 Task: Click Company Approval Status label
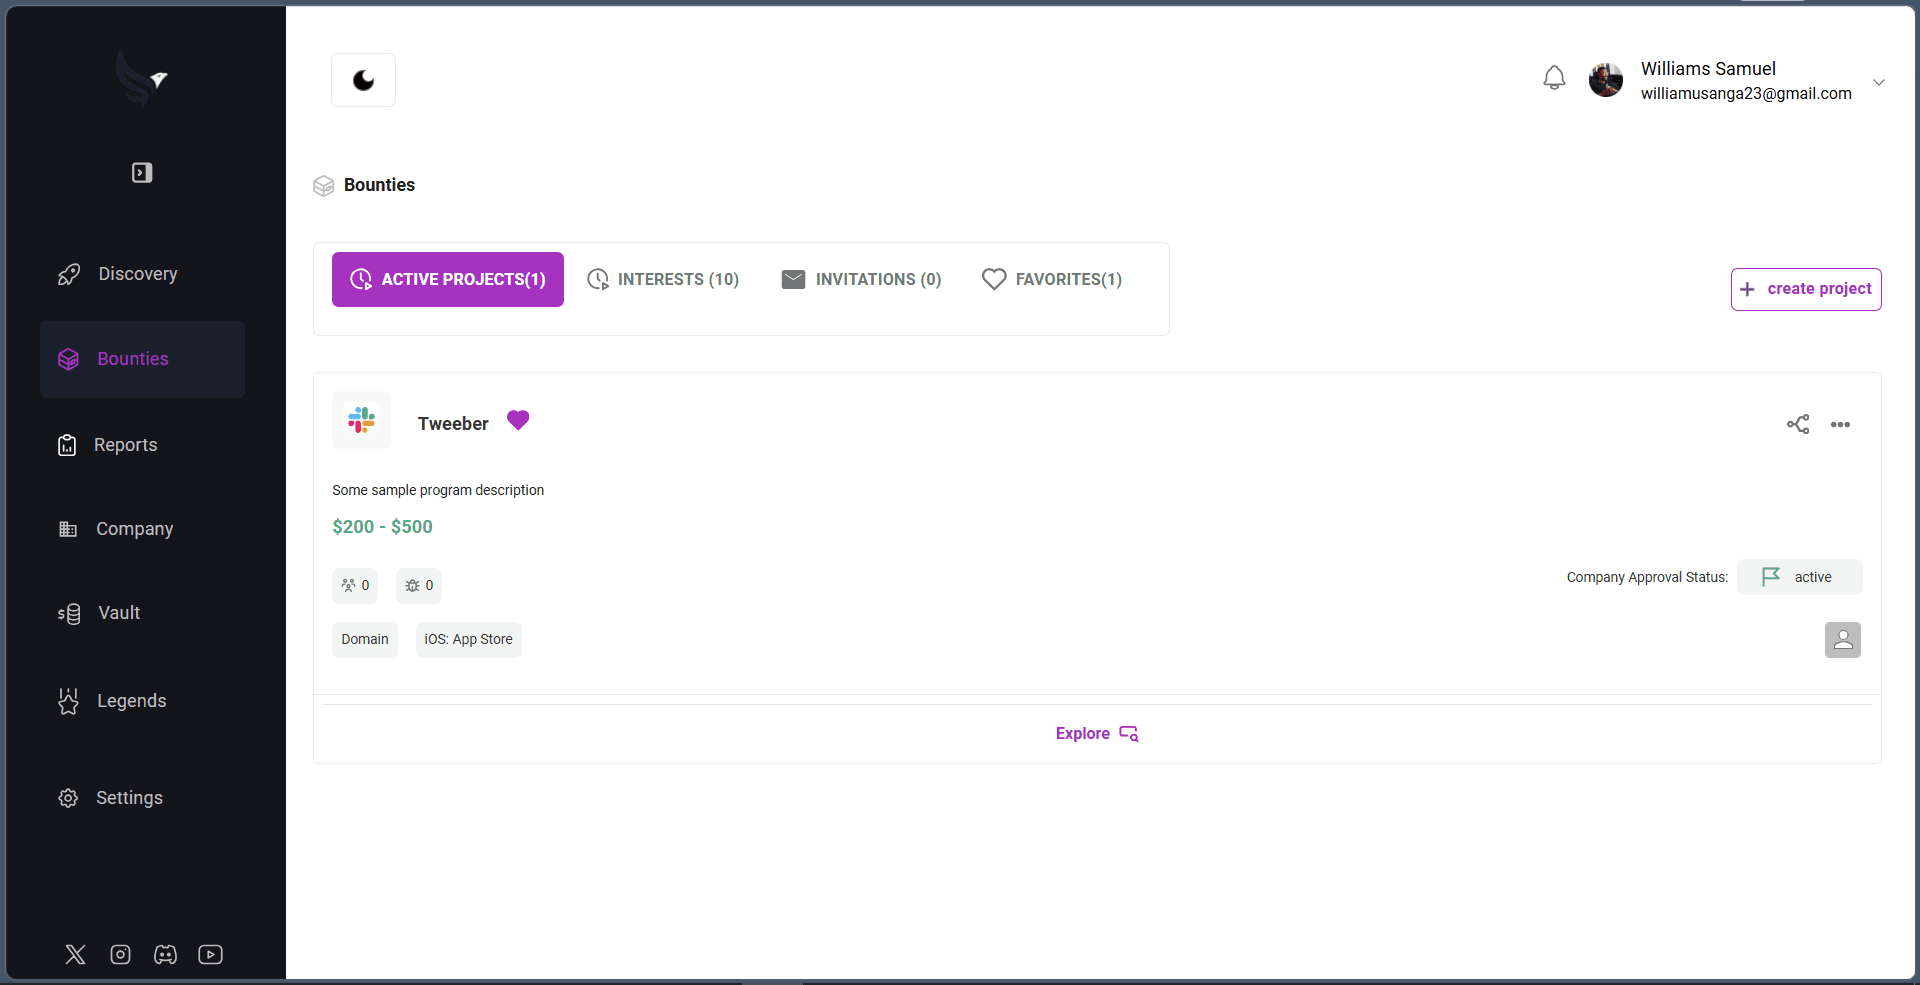pyautogui.click(x=1647, y=577)
